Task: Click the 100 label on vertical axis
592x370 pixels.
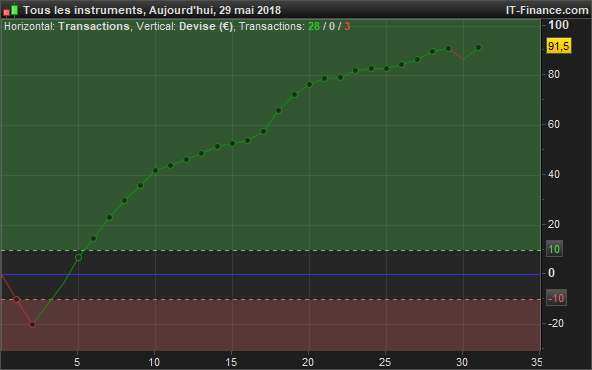Action: pyautogui.click(x=558, y=25)
